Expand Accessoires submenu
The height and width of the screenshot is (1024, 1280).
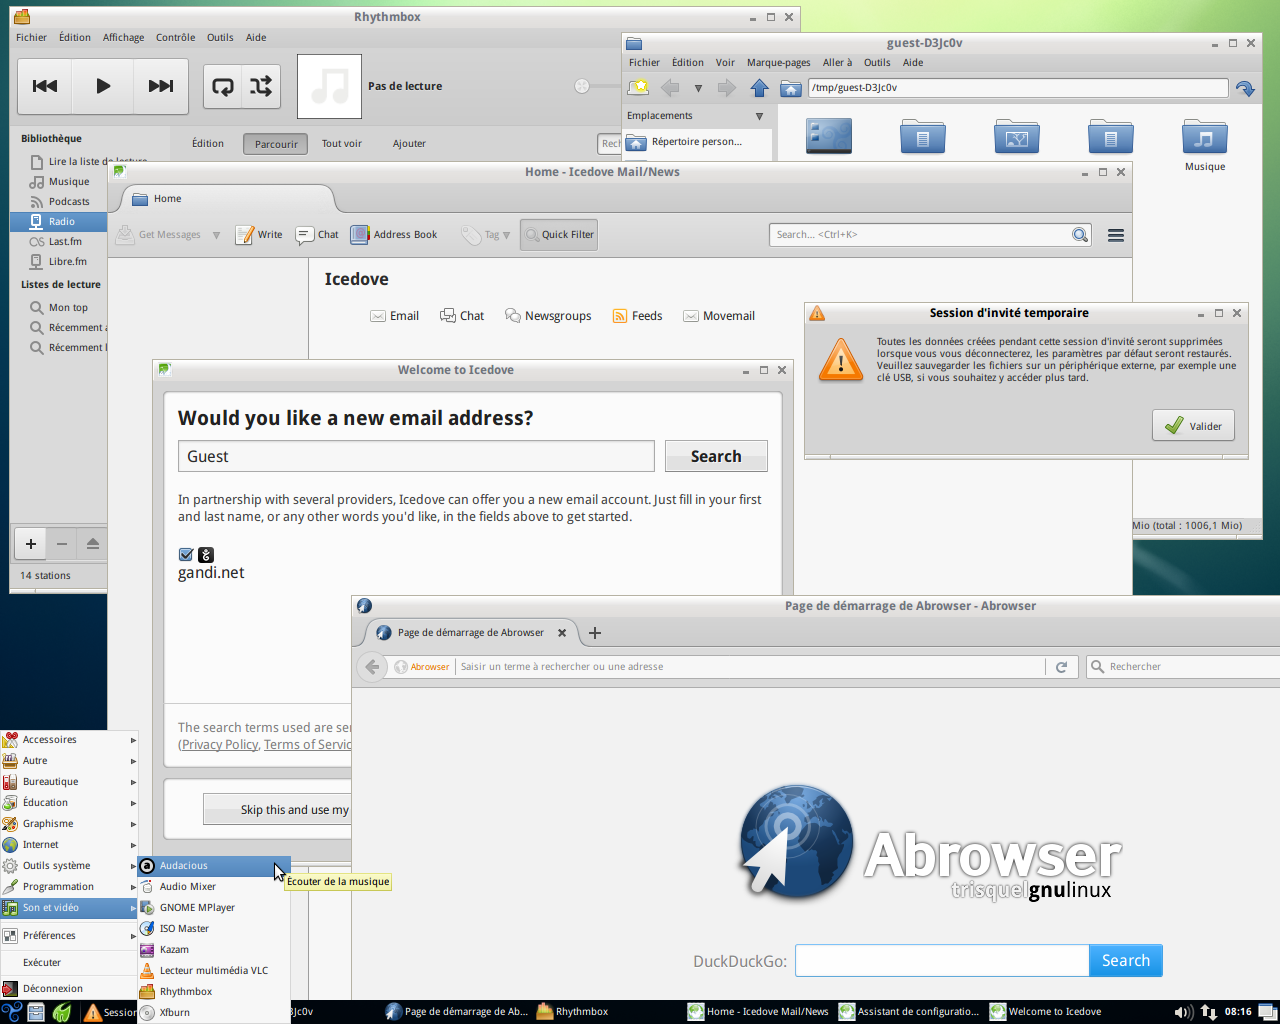pyautogui.click(x=69, y=740)
